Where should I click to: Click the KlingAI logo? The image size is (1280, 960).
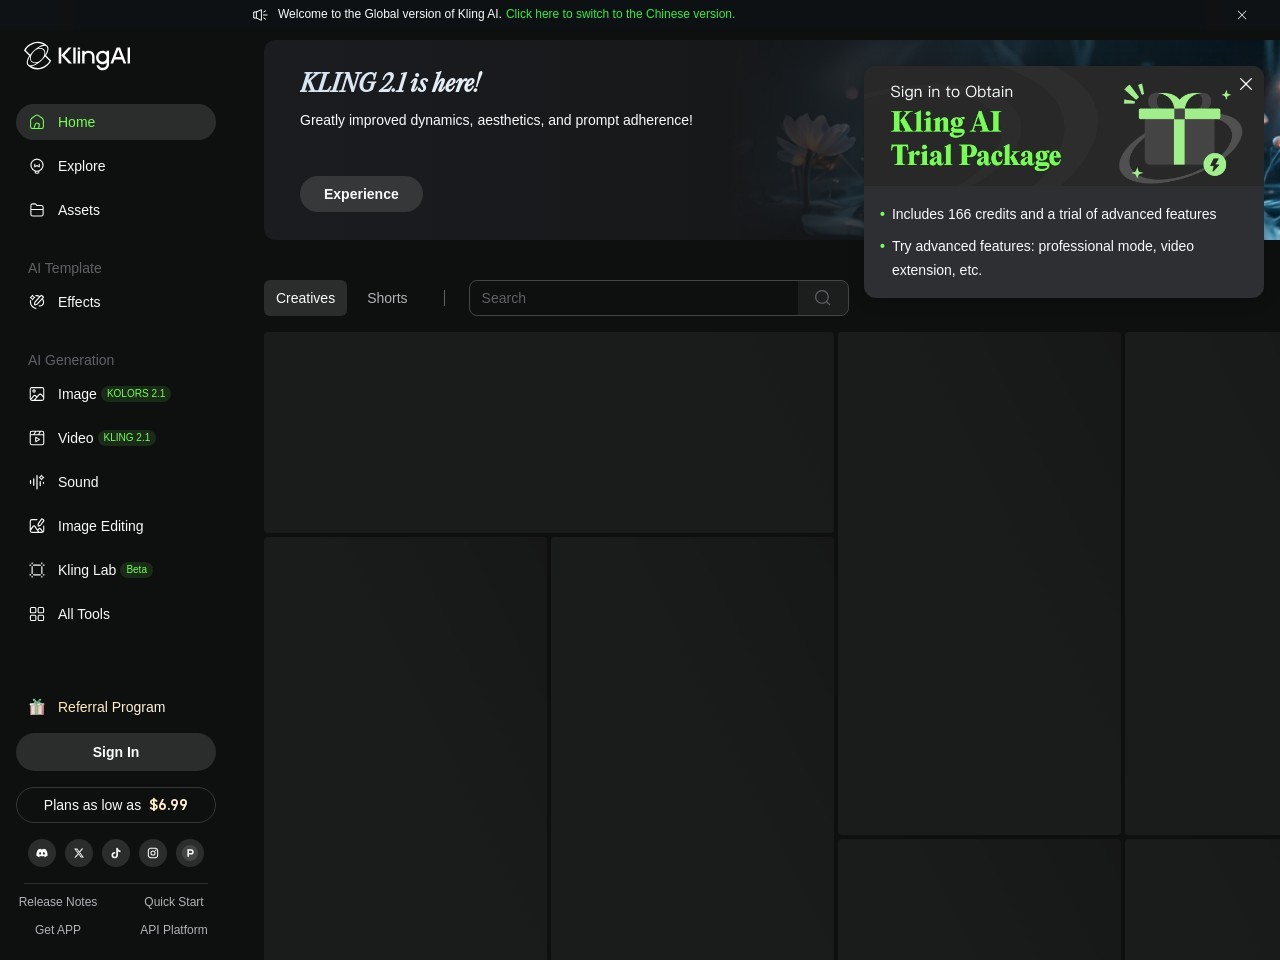(x=78, y=56)
